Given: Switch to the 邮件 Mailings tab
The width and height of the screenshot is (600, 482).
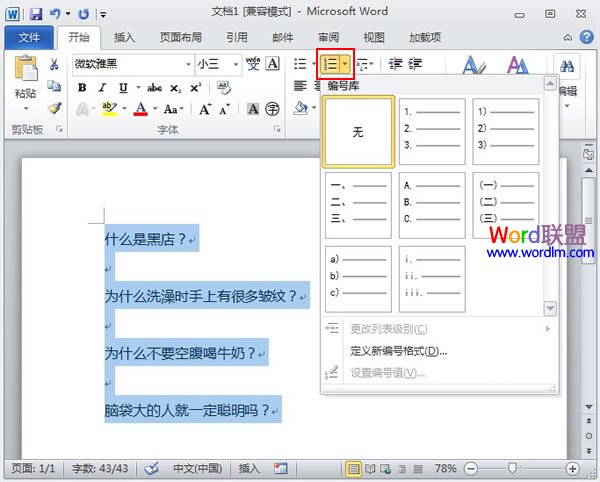Looking at the screenshot, I should point(283,37).
